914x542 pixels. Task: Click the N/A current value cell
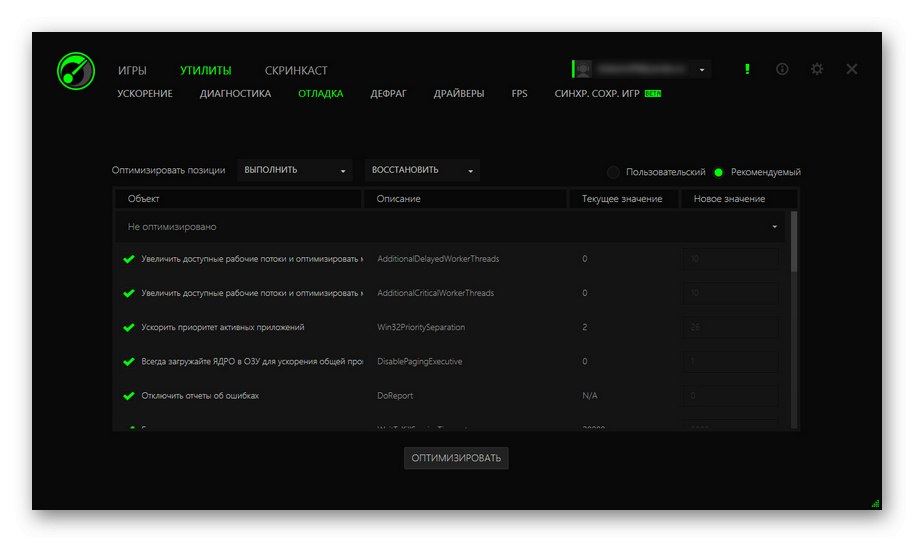point(589,396)
